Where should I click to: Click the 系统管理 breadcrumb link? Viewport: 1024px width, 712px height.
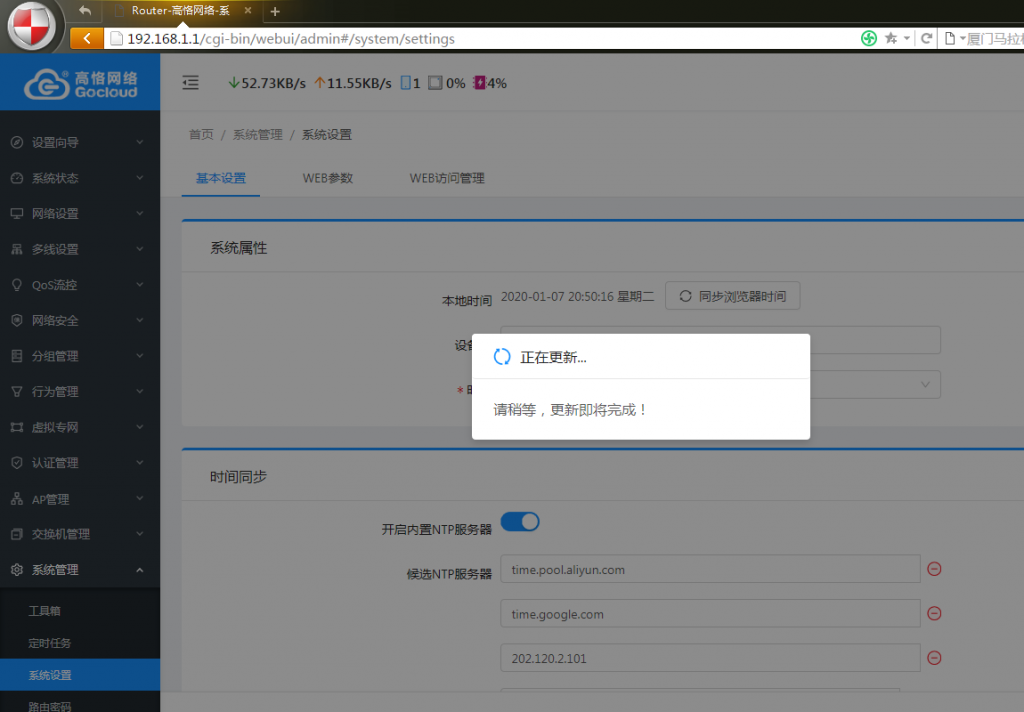pyautogui.click(x=257, y=135)
